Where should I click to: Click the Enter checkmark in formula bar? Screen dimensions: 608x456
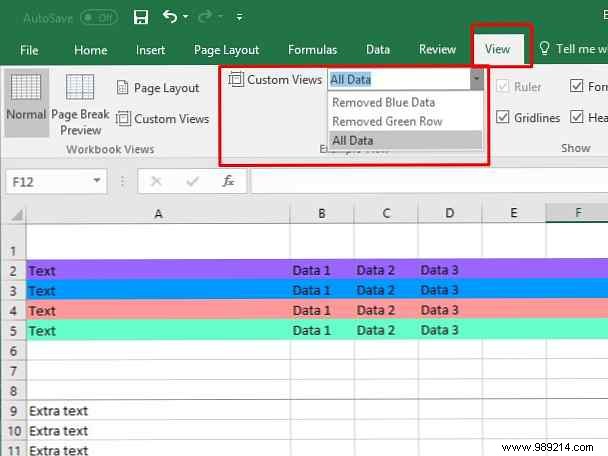click(x=192, y=181)
